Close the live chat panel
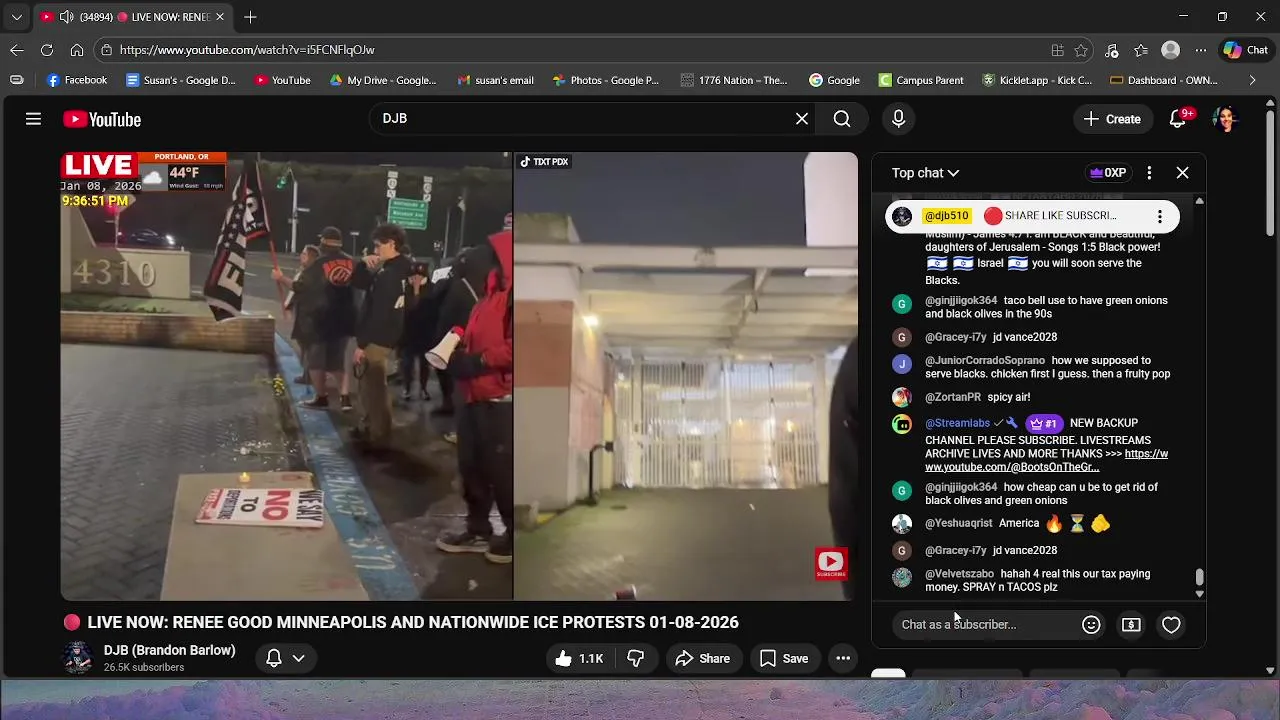This screenshot has width=1280, height=720. pos(1182,173)
